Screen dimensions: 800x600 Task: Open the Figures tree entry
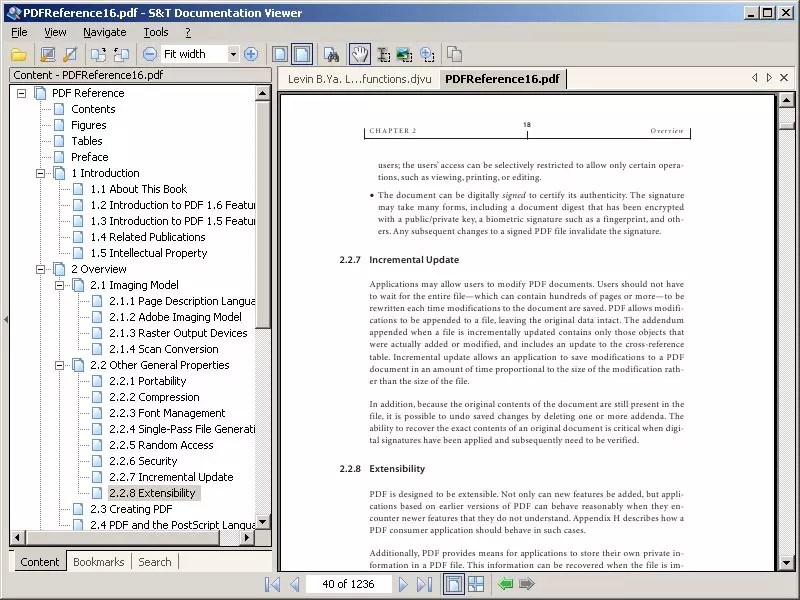point(89,125)
